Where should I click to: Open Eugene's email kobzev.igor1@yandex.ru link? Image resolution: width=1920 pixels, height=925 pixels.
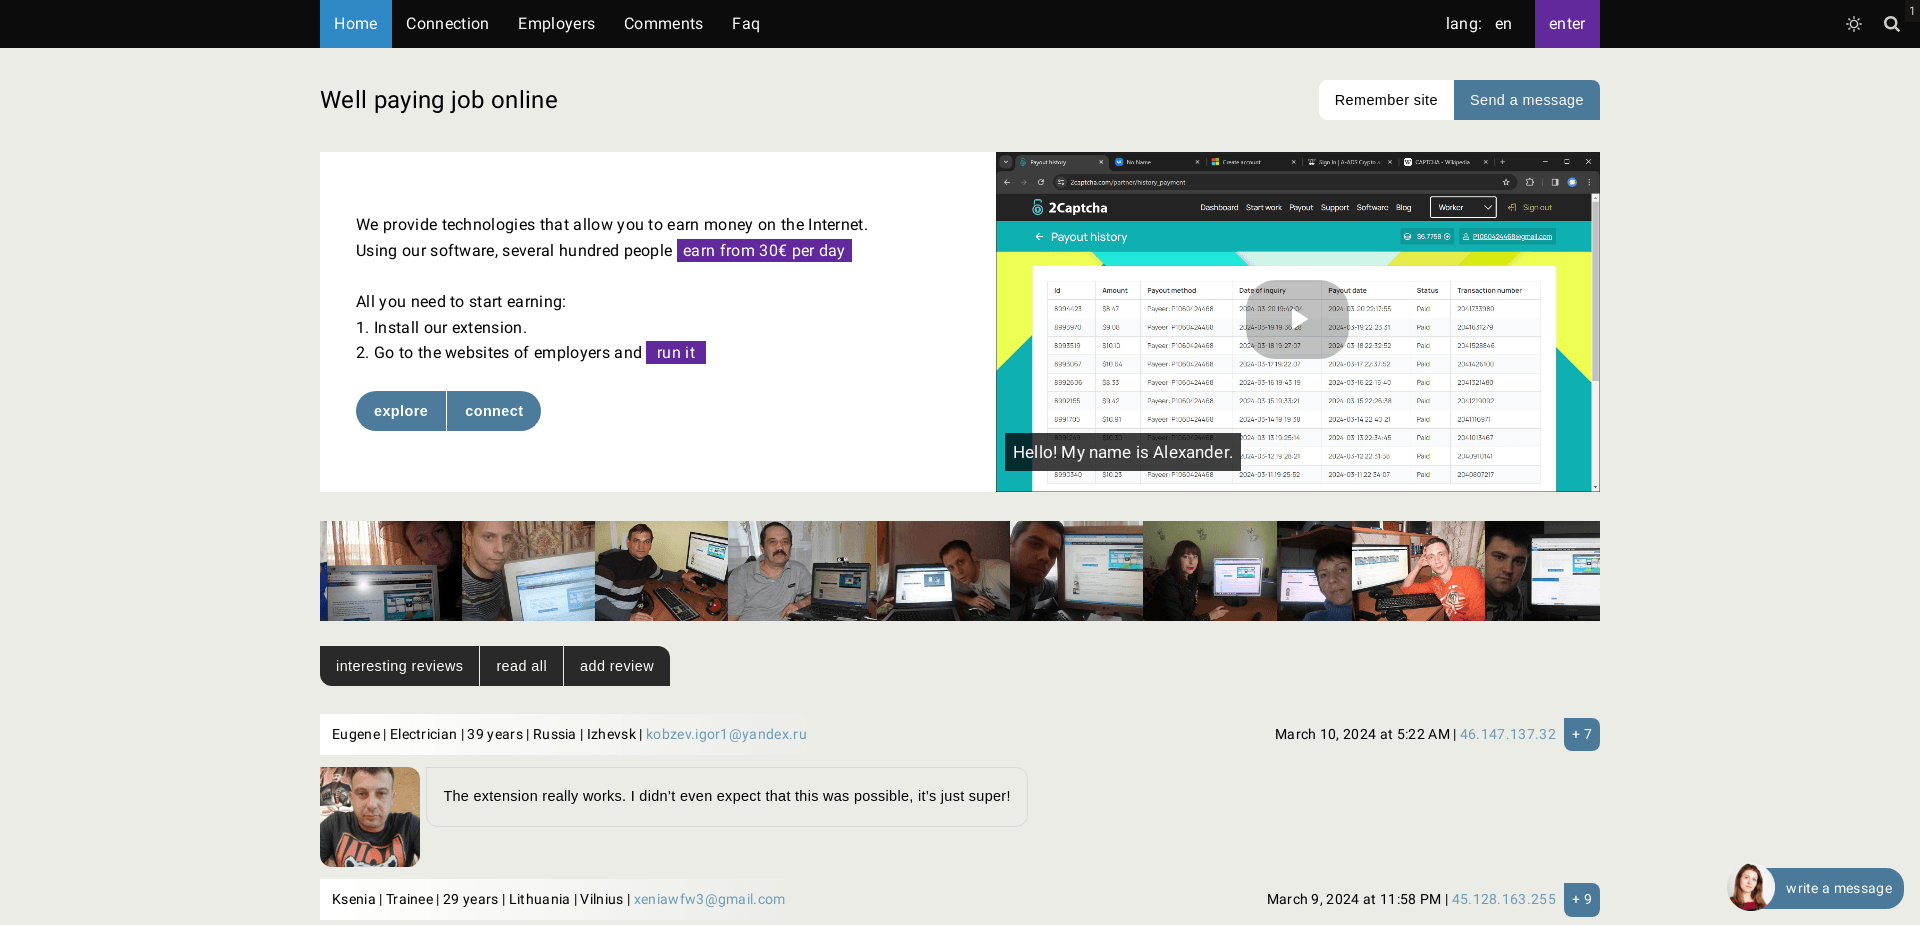tap(726, 734)
